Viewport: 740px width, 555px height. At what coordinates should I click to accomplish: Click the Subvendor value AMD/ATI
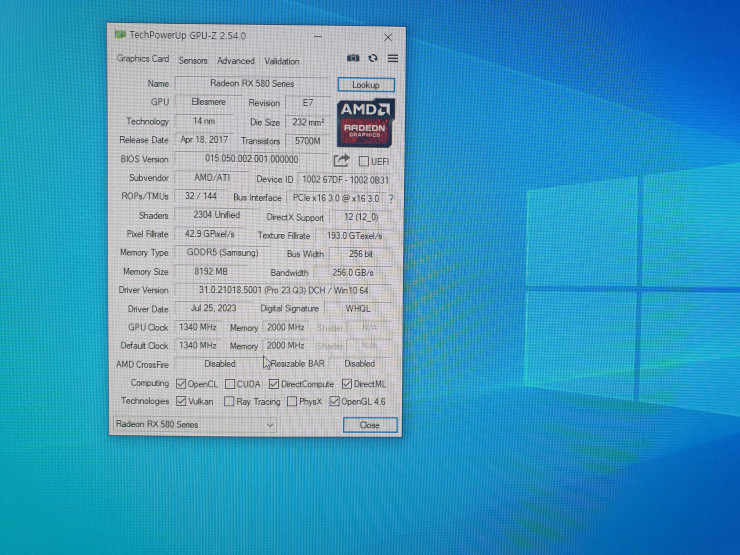(x=212, y=177)
